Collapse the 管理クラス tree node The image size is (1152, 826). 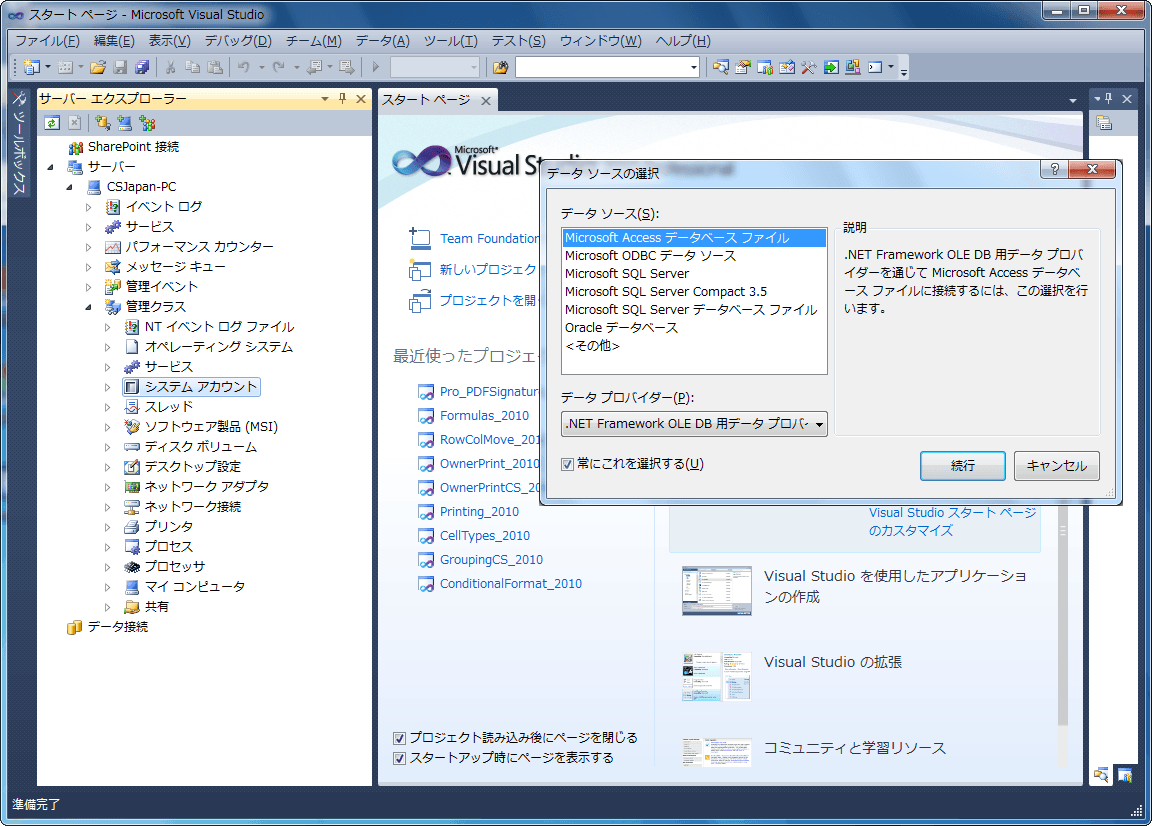coord(89,307)
